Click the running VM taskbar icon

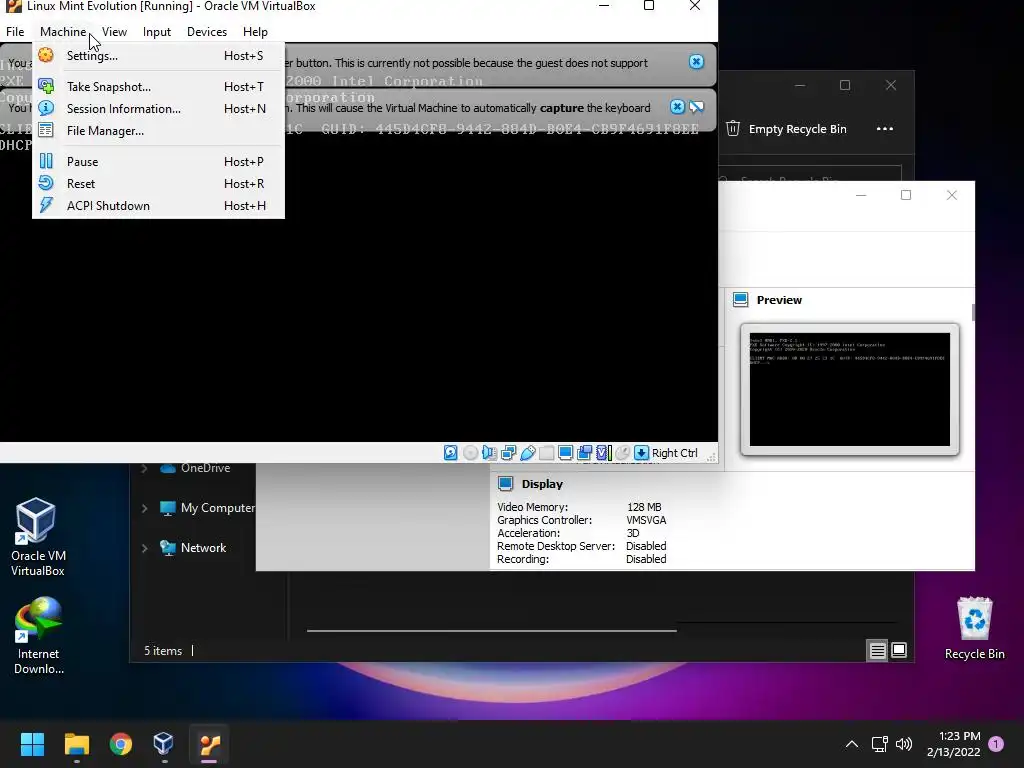coord(210,744)
